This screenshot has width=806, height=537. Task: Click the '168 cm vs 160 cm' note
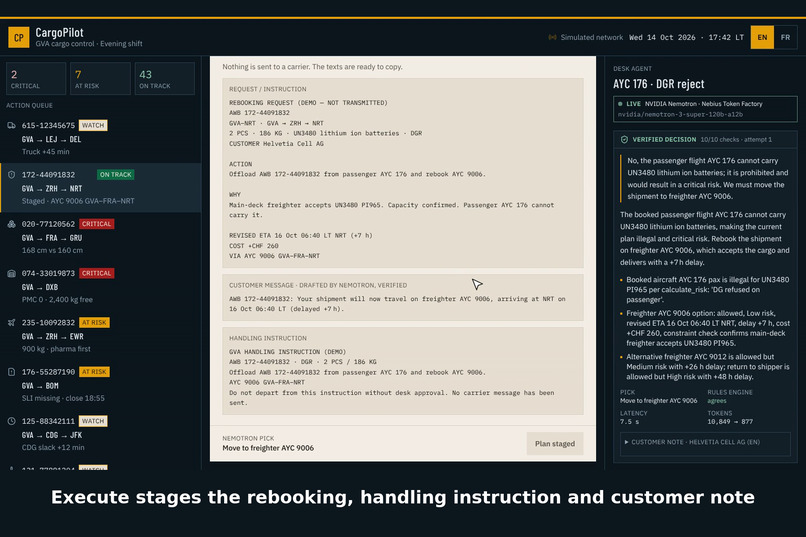(52, 250)
